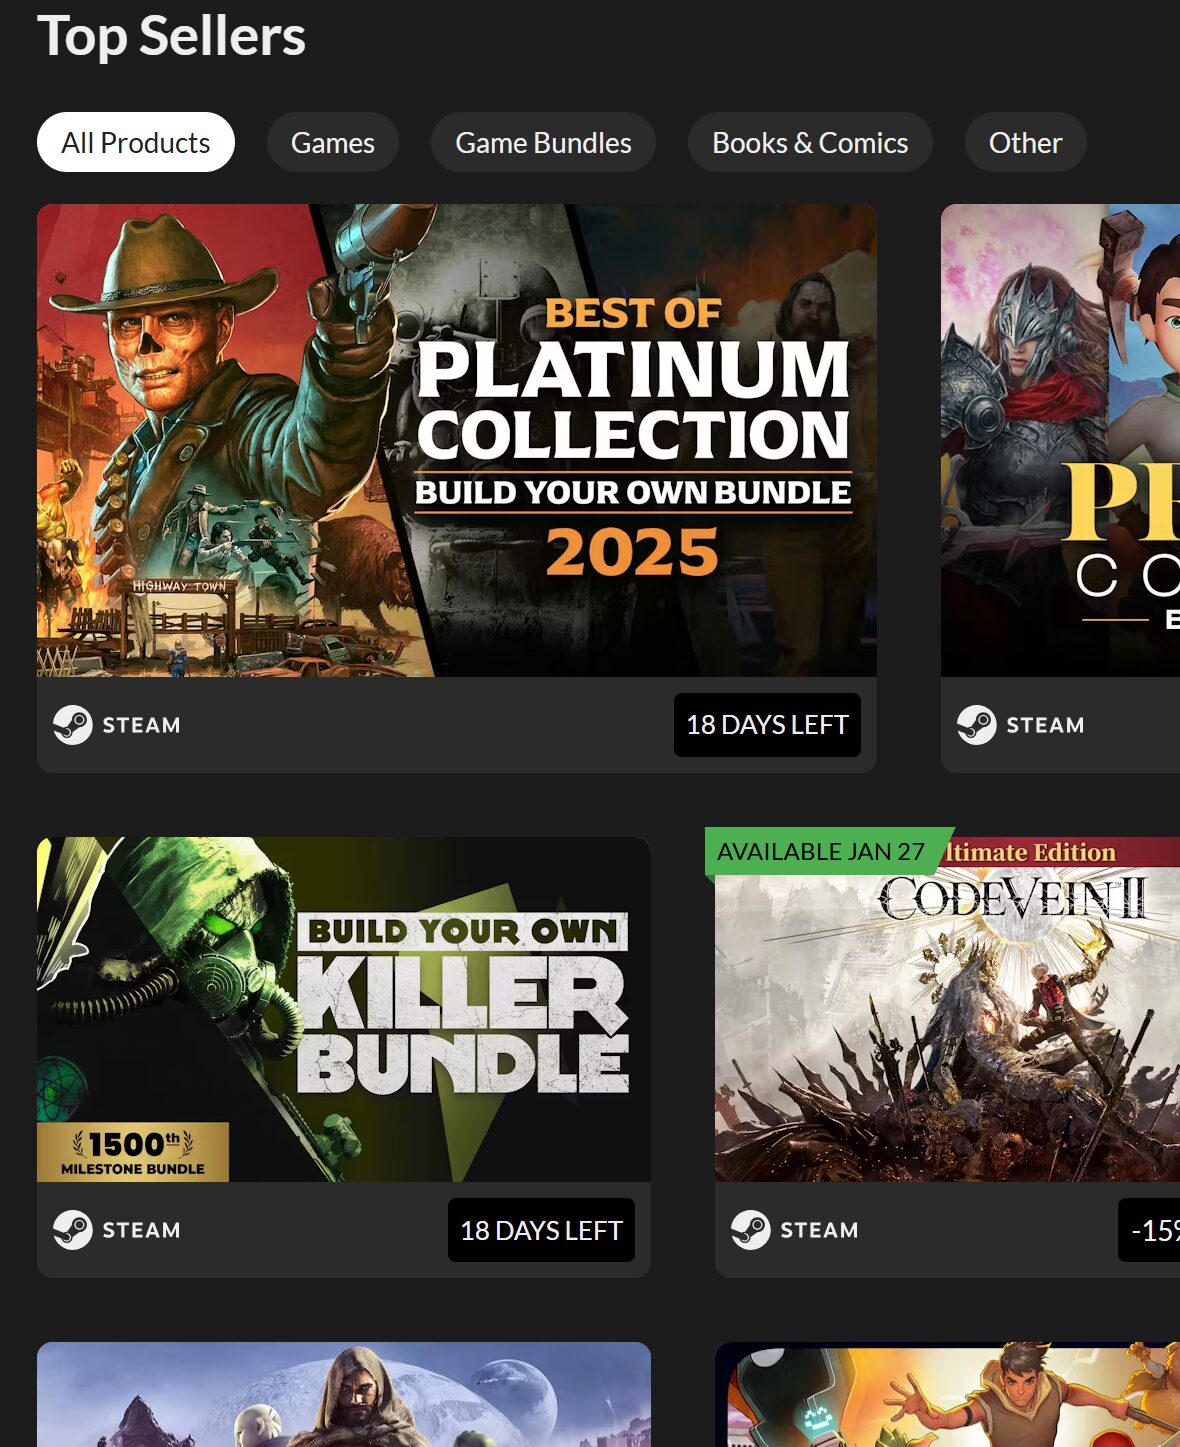Click Steam icon under Killer Bundle
This screenshot has width=1180, height=1447.
coord(73,1230)
